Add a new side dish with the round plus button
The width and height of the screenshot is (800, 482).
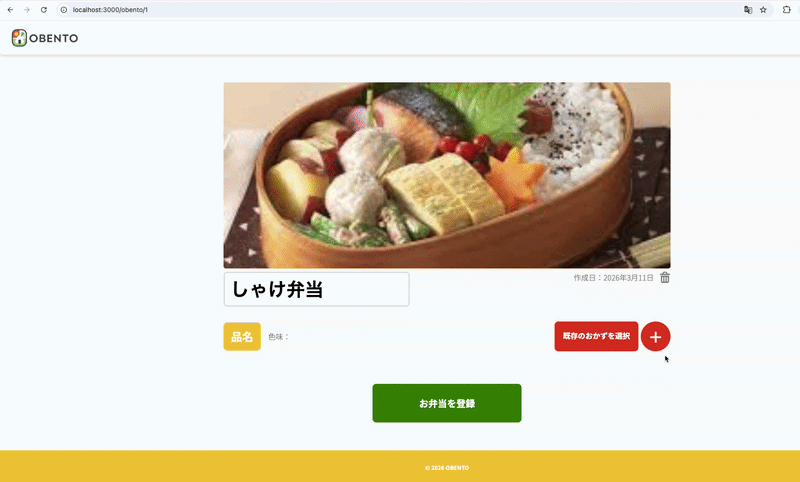pyautogui.click(x=655, y=337)
